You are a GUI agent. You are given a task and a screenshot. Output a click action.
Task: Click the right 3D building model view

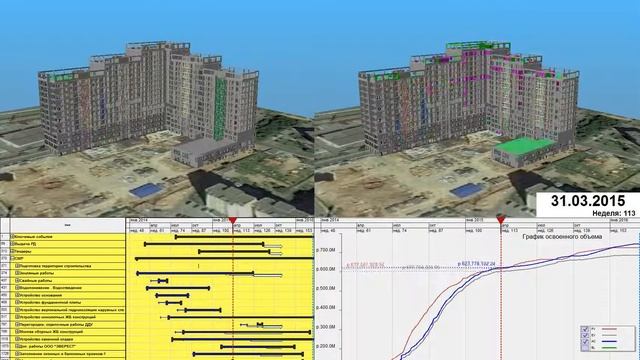click(477, 109)
